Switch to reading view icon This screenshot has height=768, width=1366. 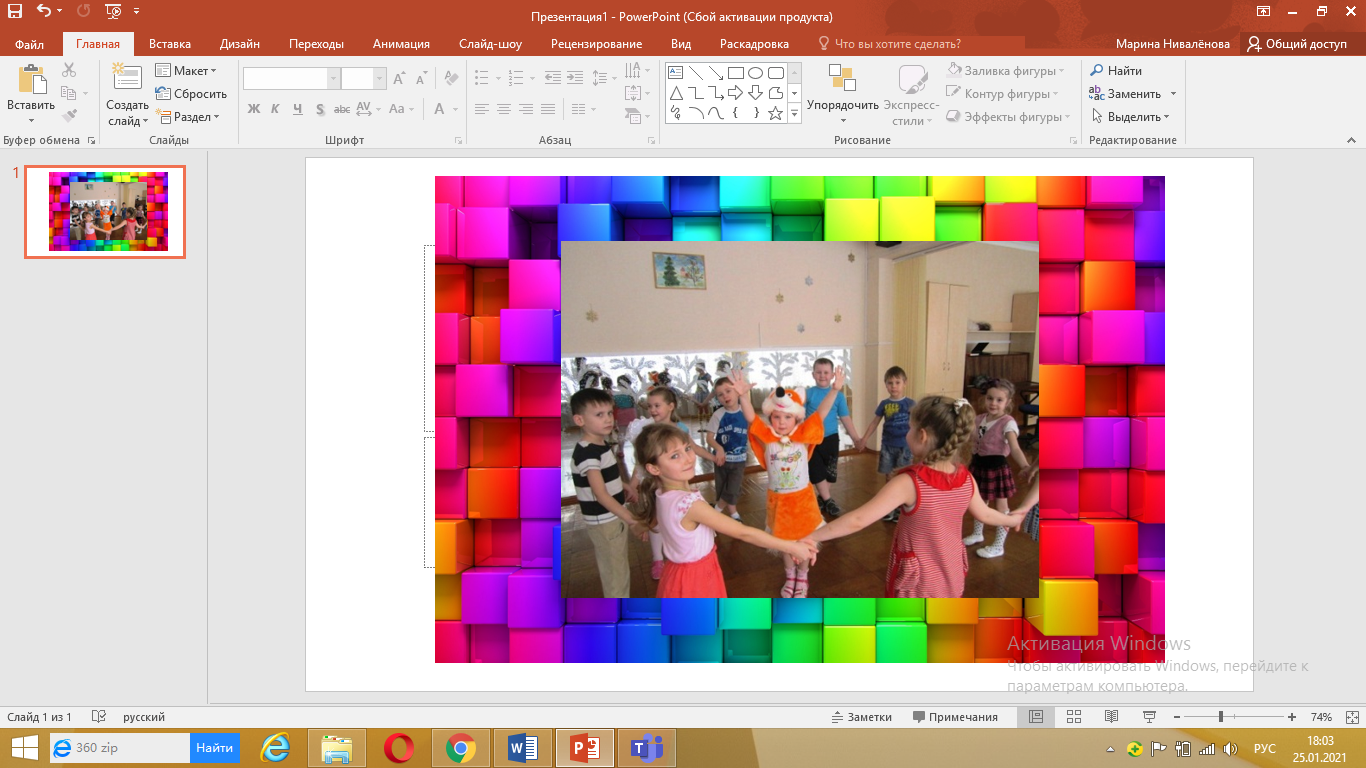pos(1111,717)
